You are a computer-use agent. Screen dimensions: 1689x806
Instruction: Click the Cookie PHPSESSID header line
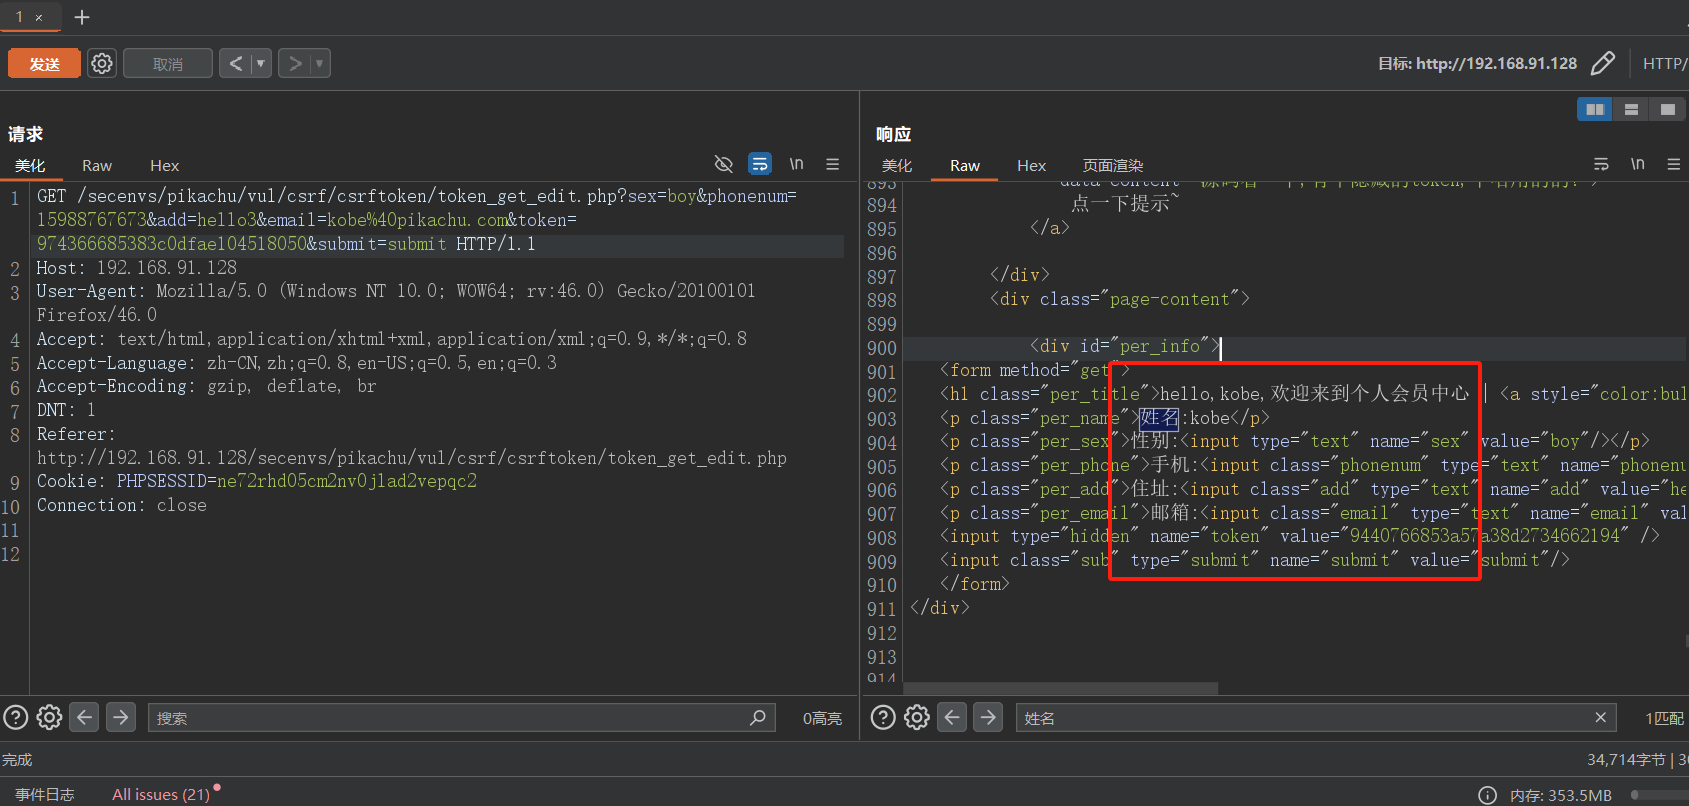[257, 481]
